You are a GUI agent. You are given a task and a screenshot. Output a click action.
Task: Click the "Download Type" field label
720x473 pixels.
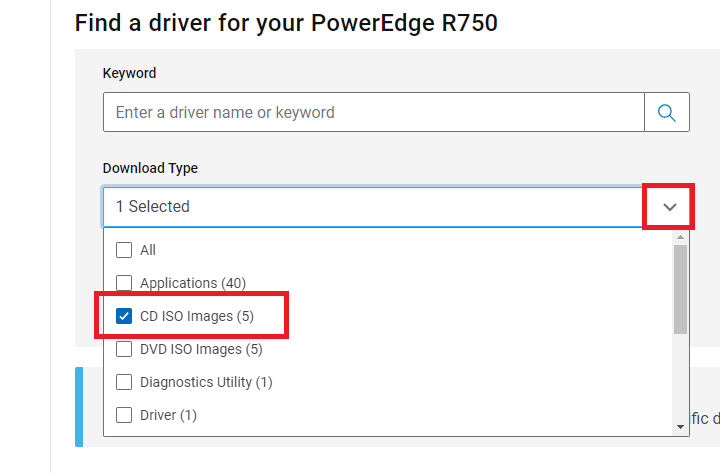(150, 168)
